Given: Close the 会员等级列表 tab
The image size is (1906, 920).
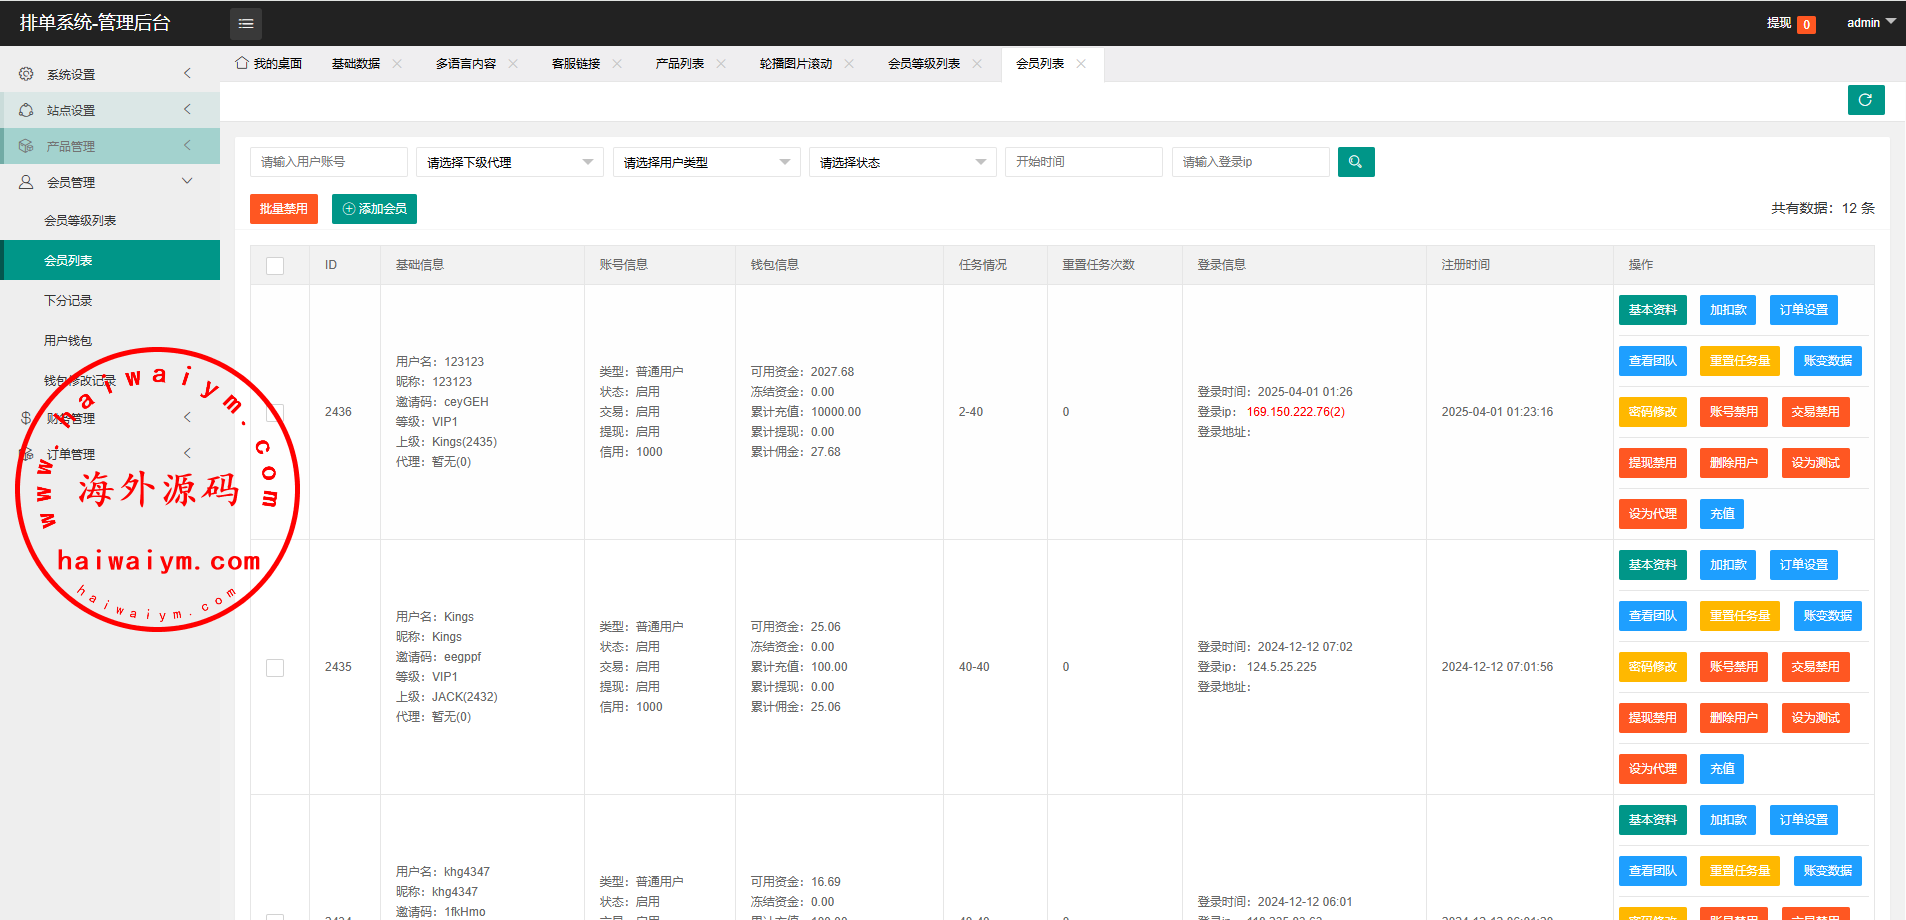Looking at the screenshot, I should point(977,64).
